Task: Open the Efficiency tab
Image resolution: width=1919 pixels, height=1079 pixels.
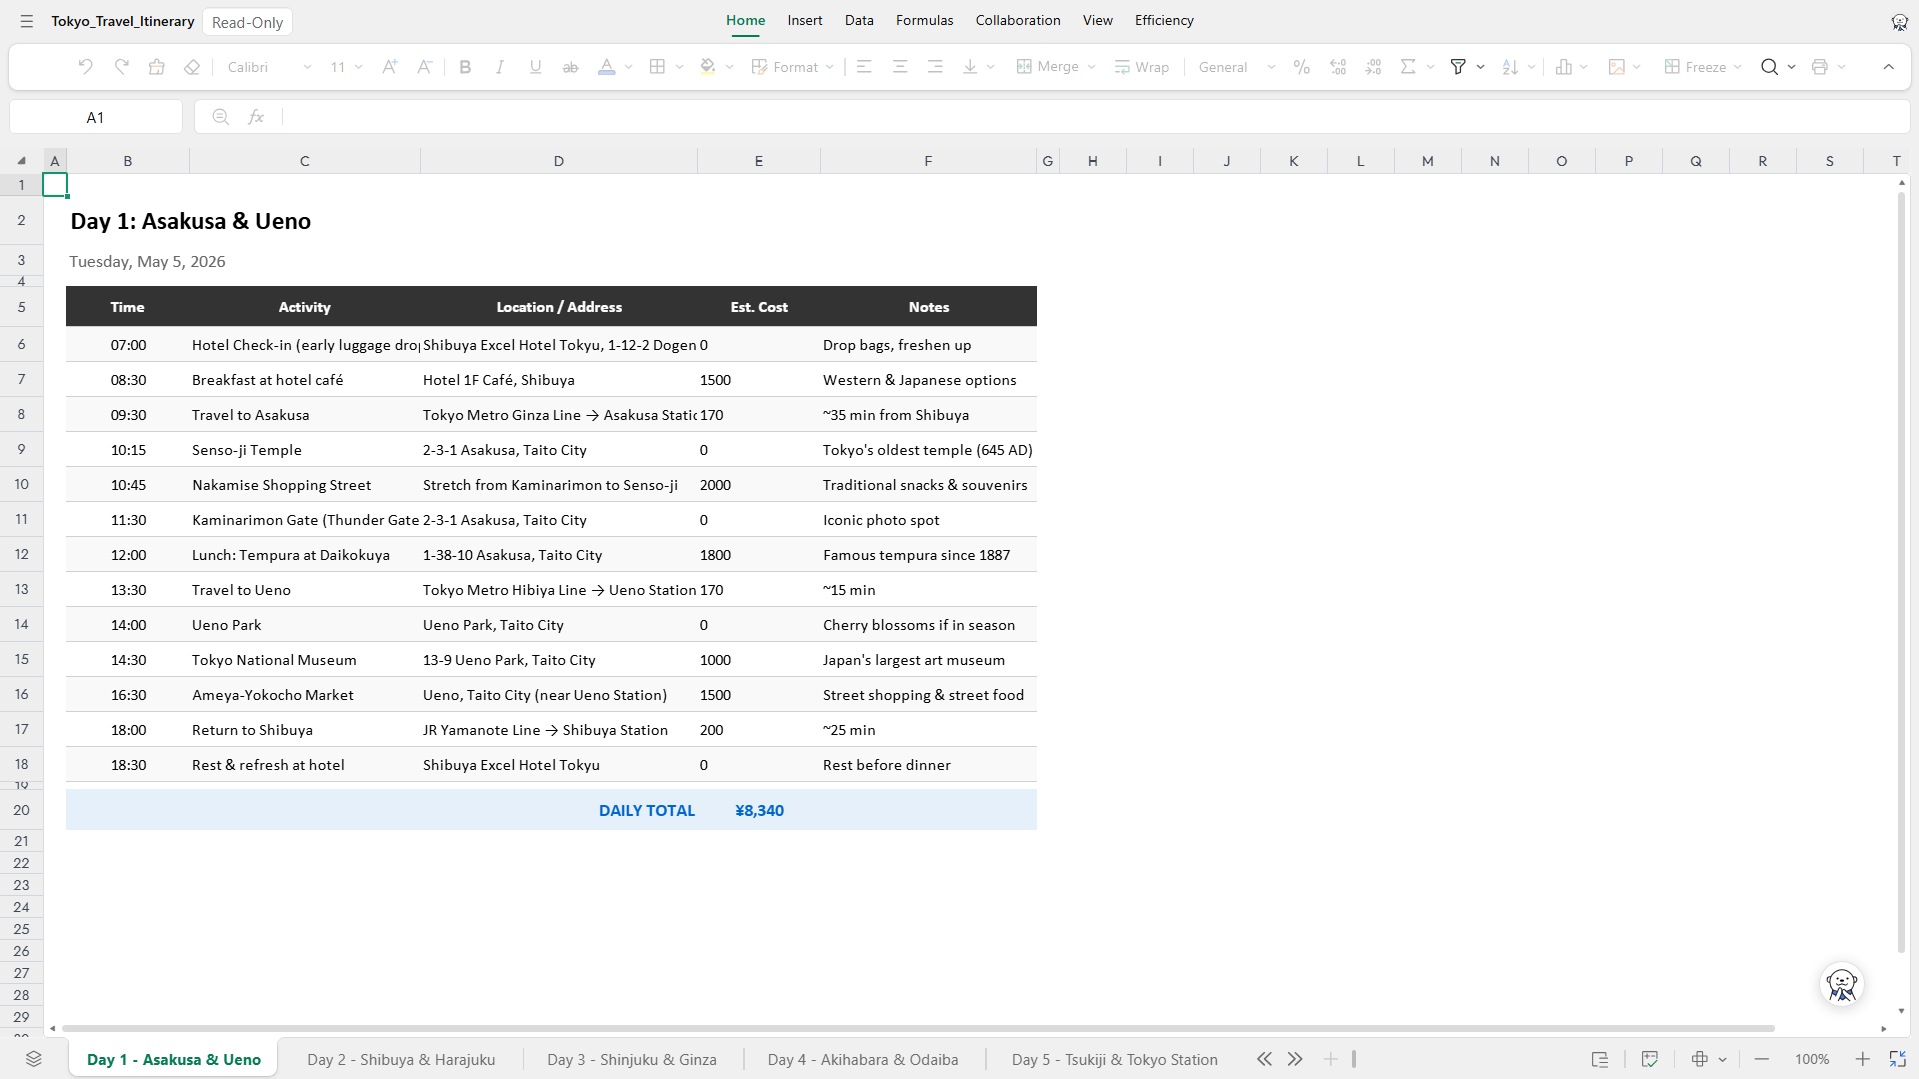Action: (x=1164, y=20)
